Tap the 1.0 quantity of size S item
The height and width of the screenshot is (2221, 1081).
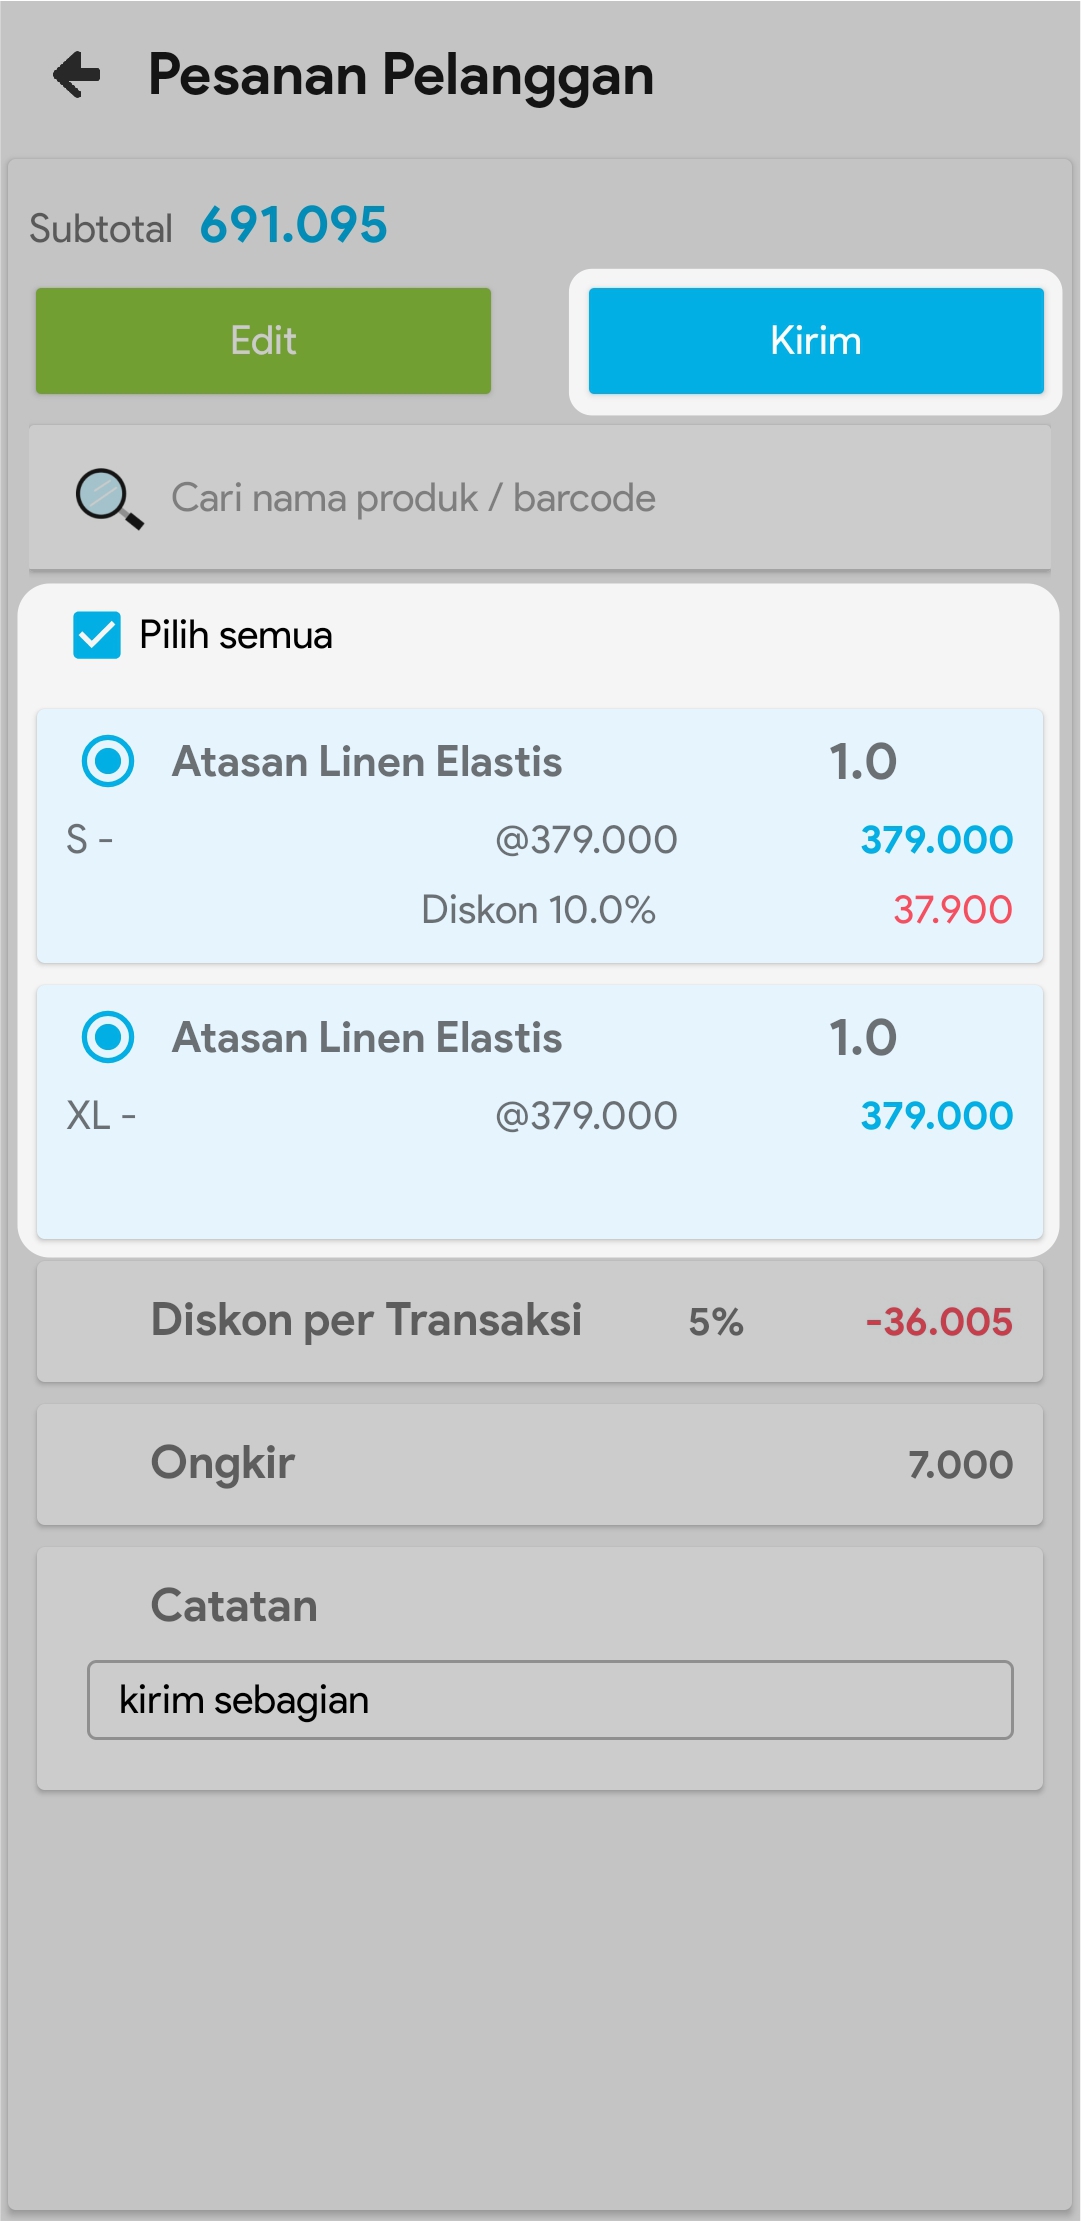pyautogui.click(x=862, y=762)
